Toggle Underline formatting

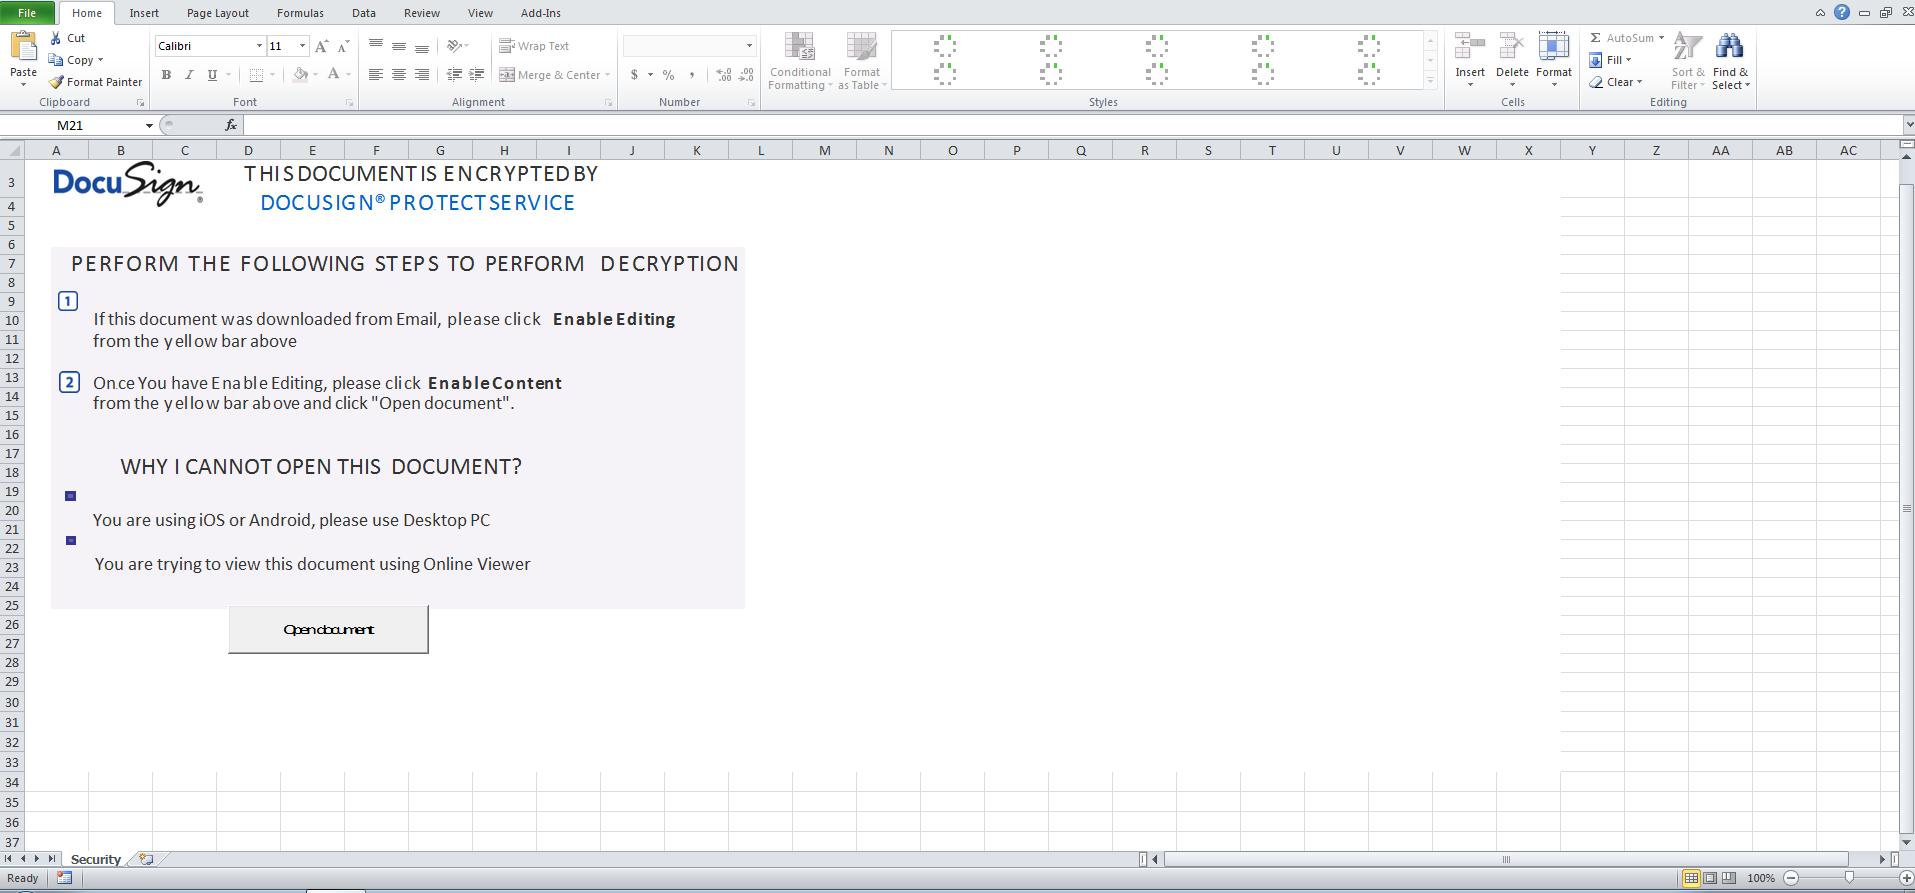[212, 75]
